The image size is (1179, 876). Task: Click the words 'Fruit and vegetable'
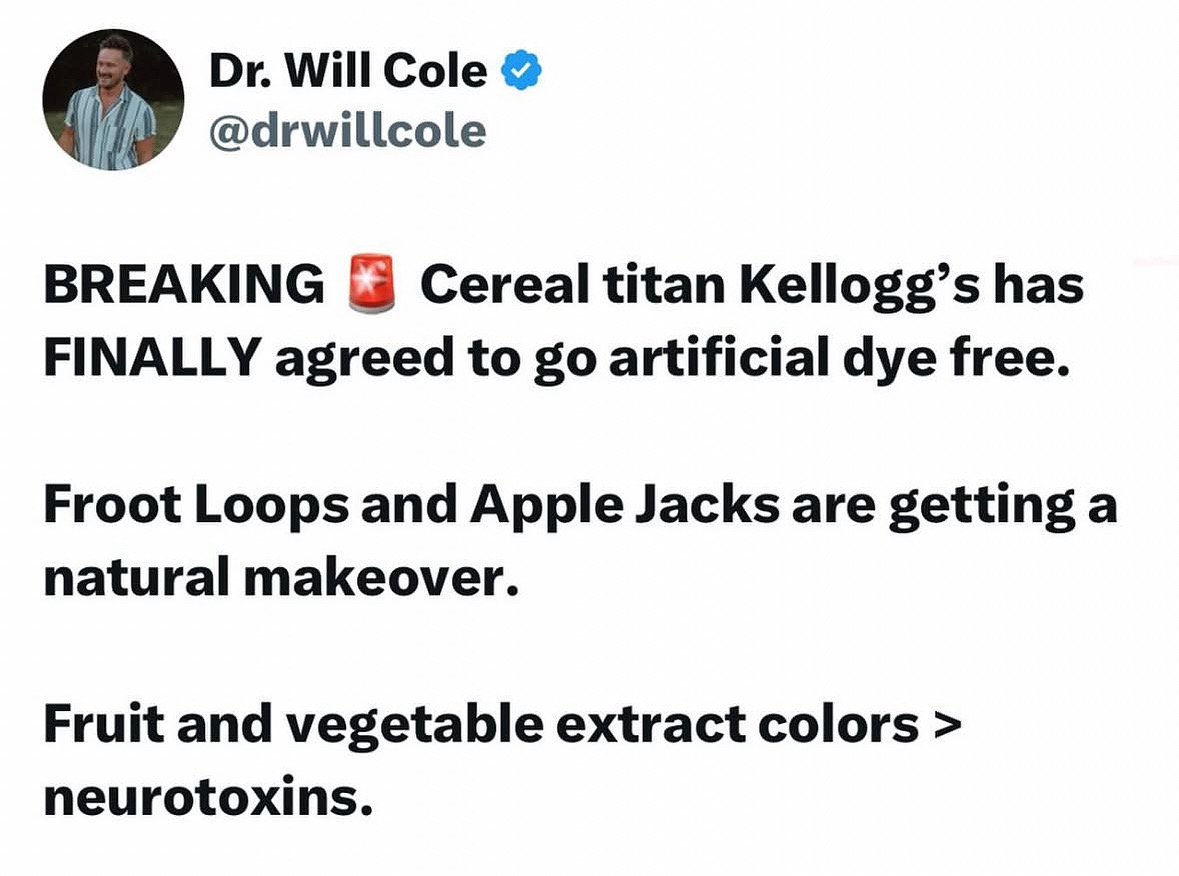tap(294, 726)
